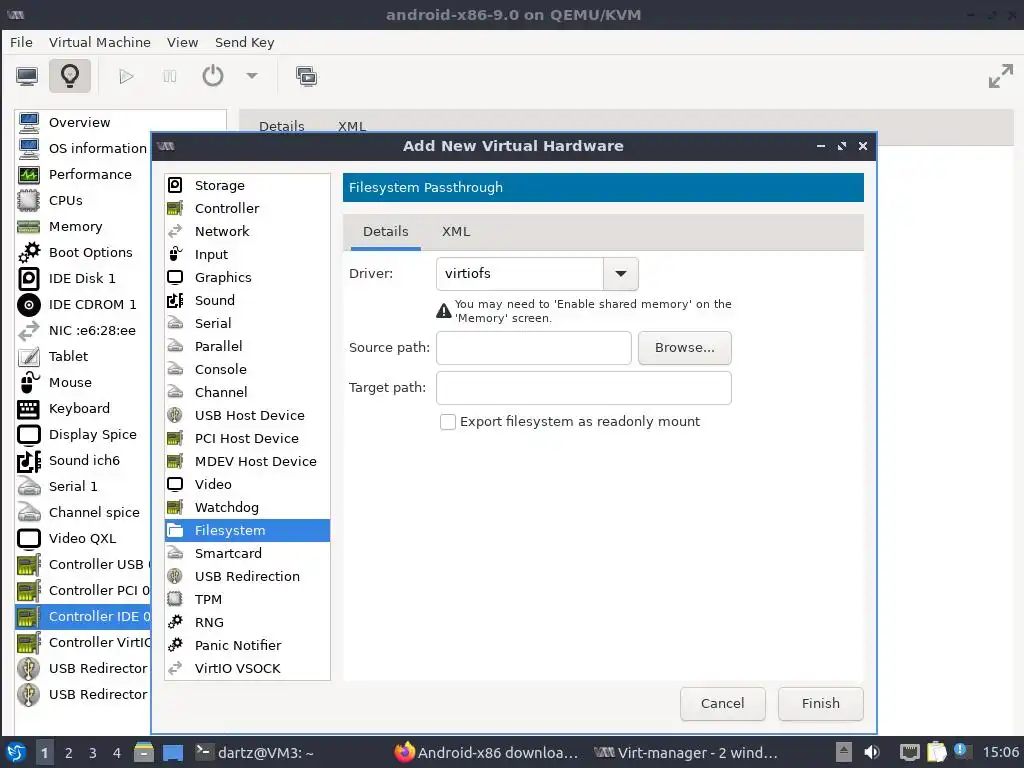This screenshot has height=768, width=1024.
Task: Pick Serial in hardware list
Action: (248, 323)
